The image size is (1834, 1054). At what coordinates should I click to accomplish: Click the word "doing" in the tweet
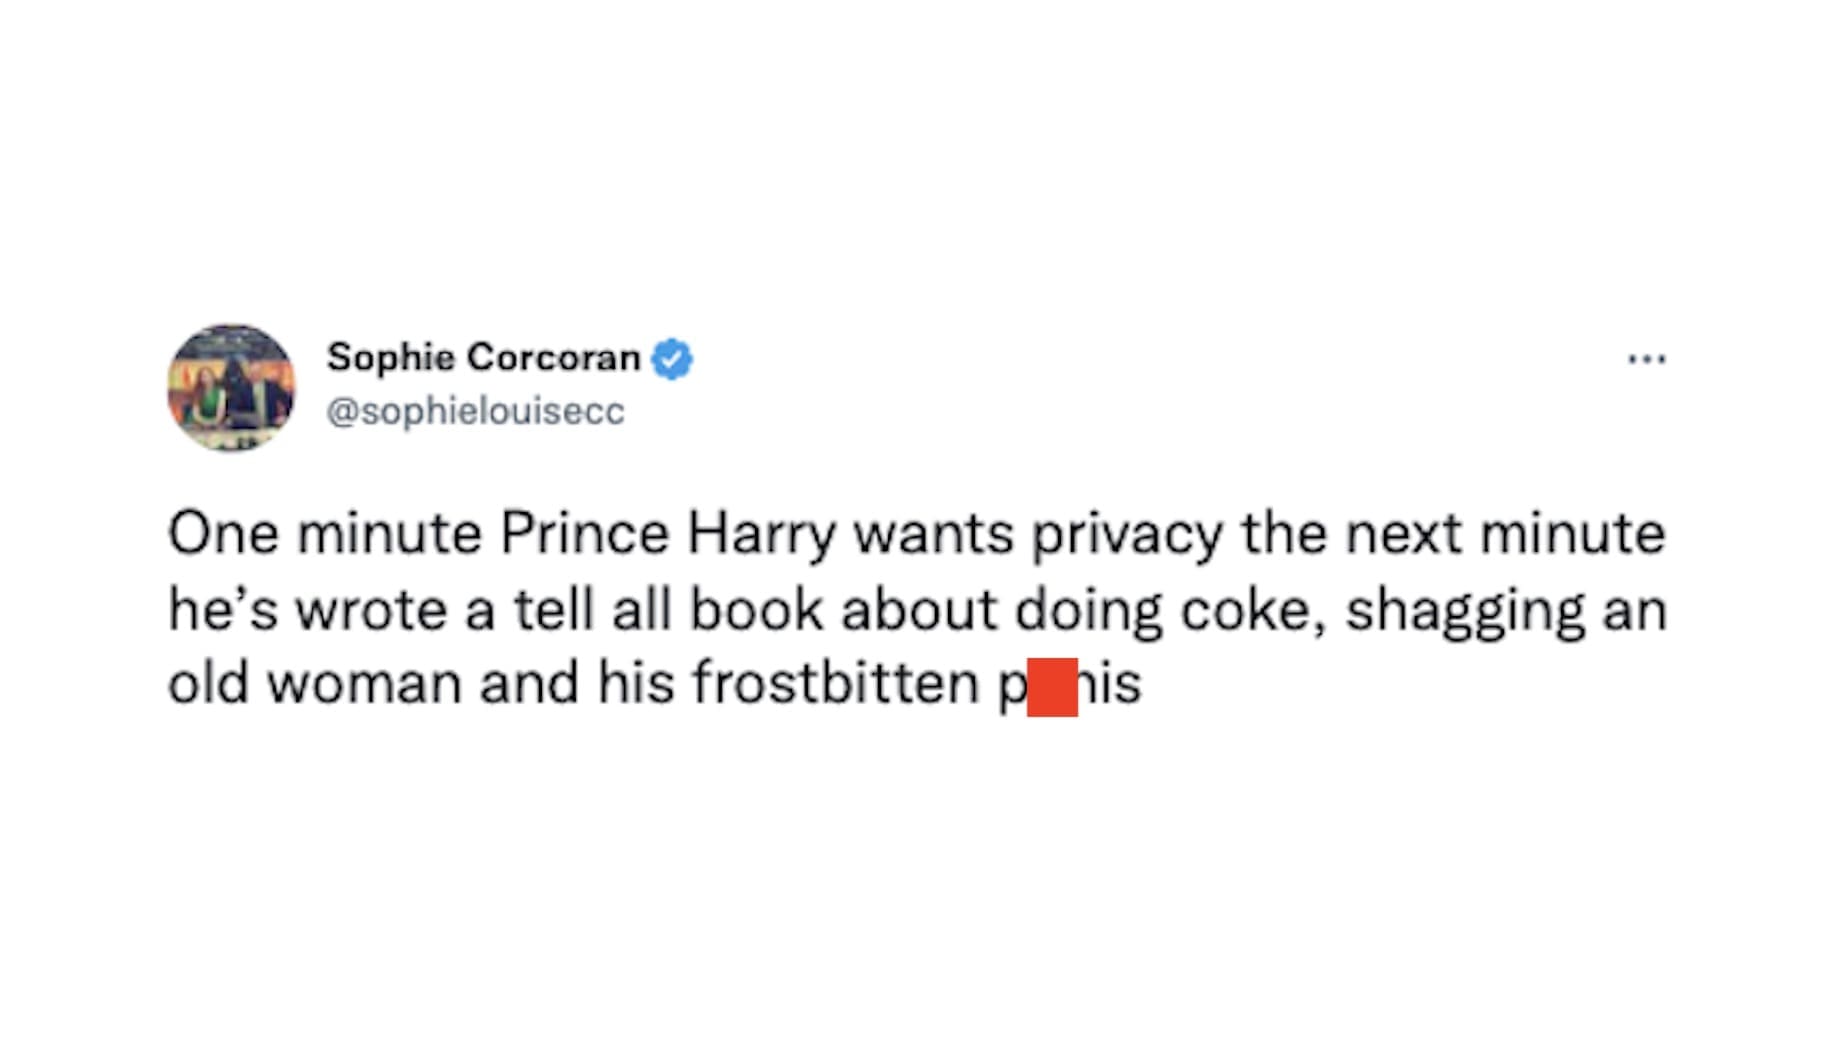(1088, 611)
